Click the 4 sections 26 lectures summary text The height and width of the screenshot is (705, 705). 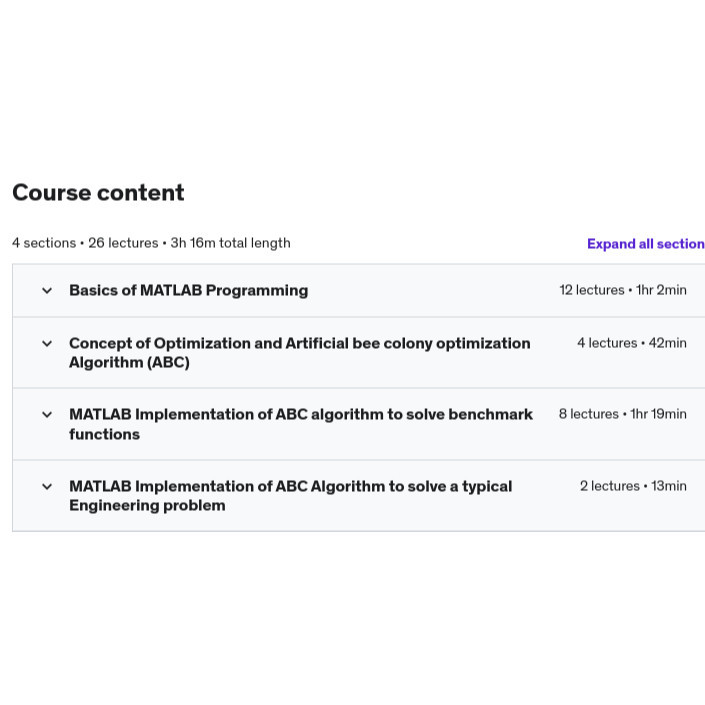[x=85, y=243]
